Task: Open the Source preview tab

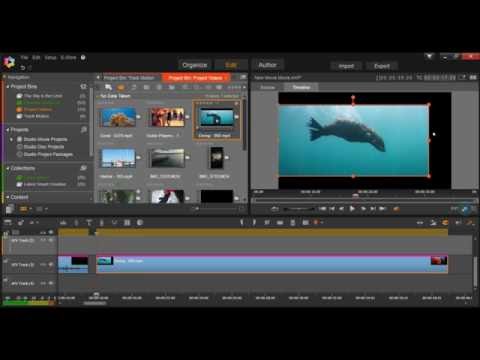Action: click(268, 87)
